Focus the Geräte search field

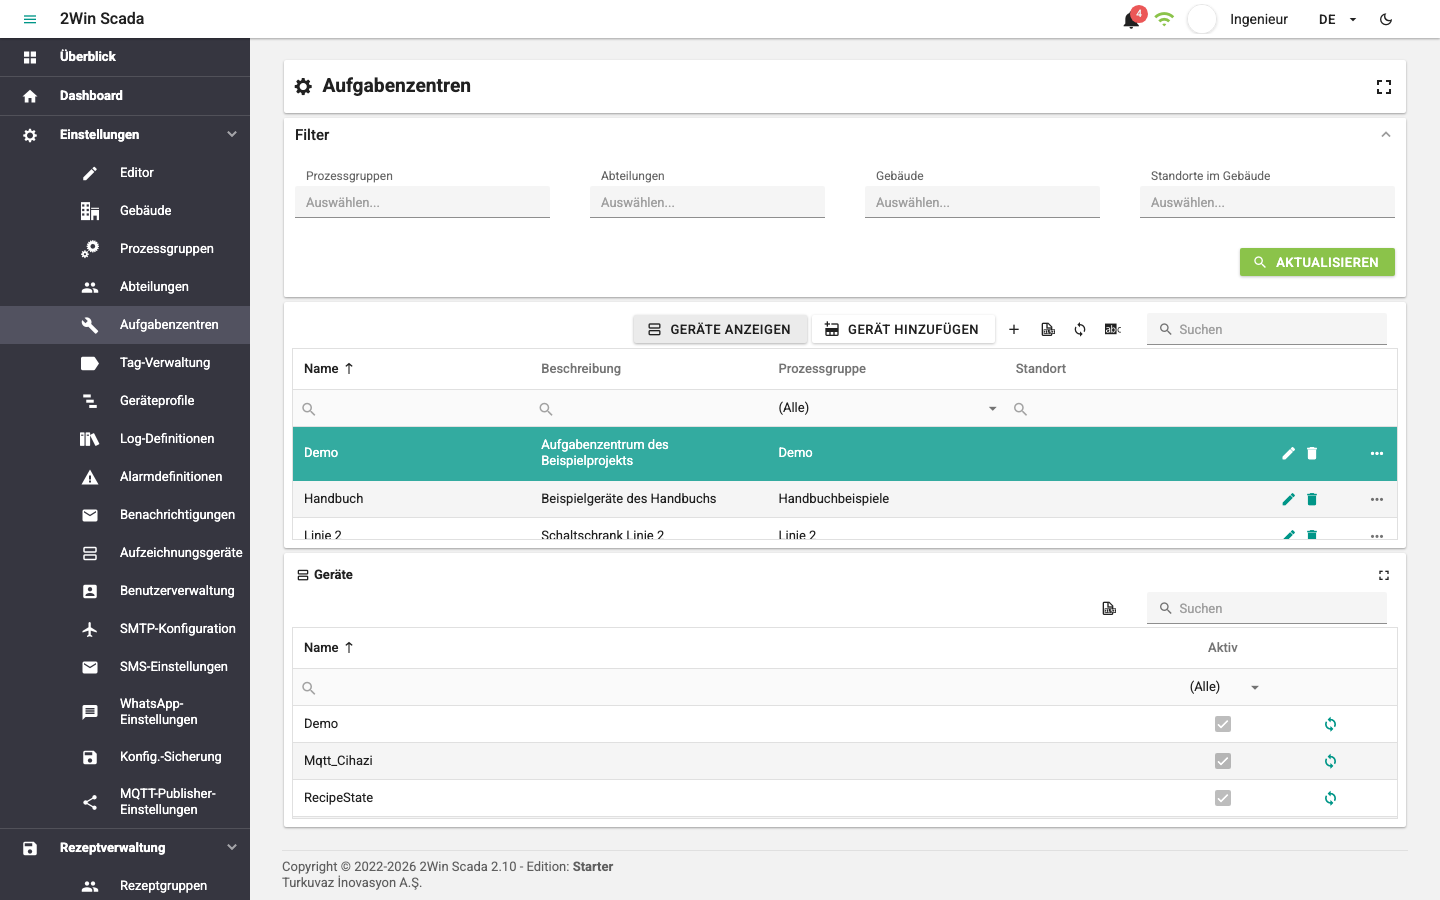pos(1267,608)
